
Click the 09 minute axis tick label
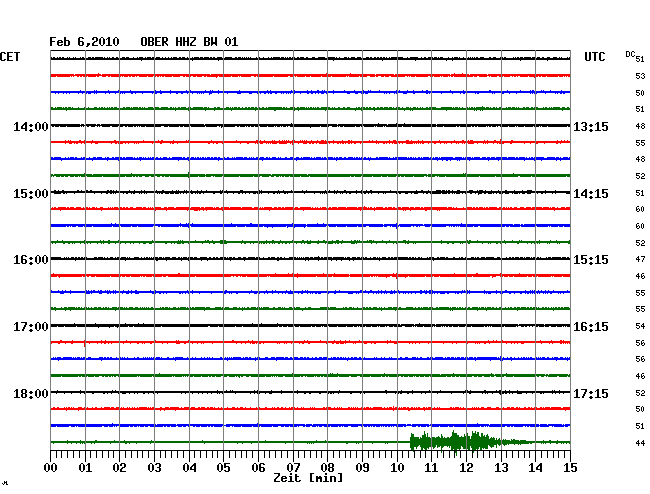[362, 467]
